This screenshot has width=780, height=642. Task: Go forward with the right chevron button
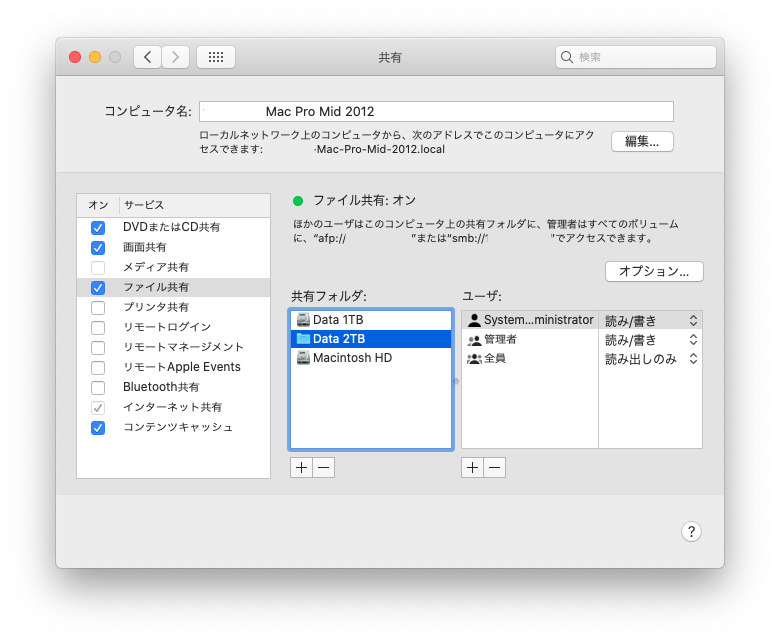pos(175,57)
